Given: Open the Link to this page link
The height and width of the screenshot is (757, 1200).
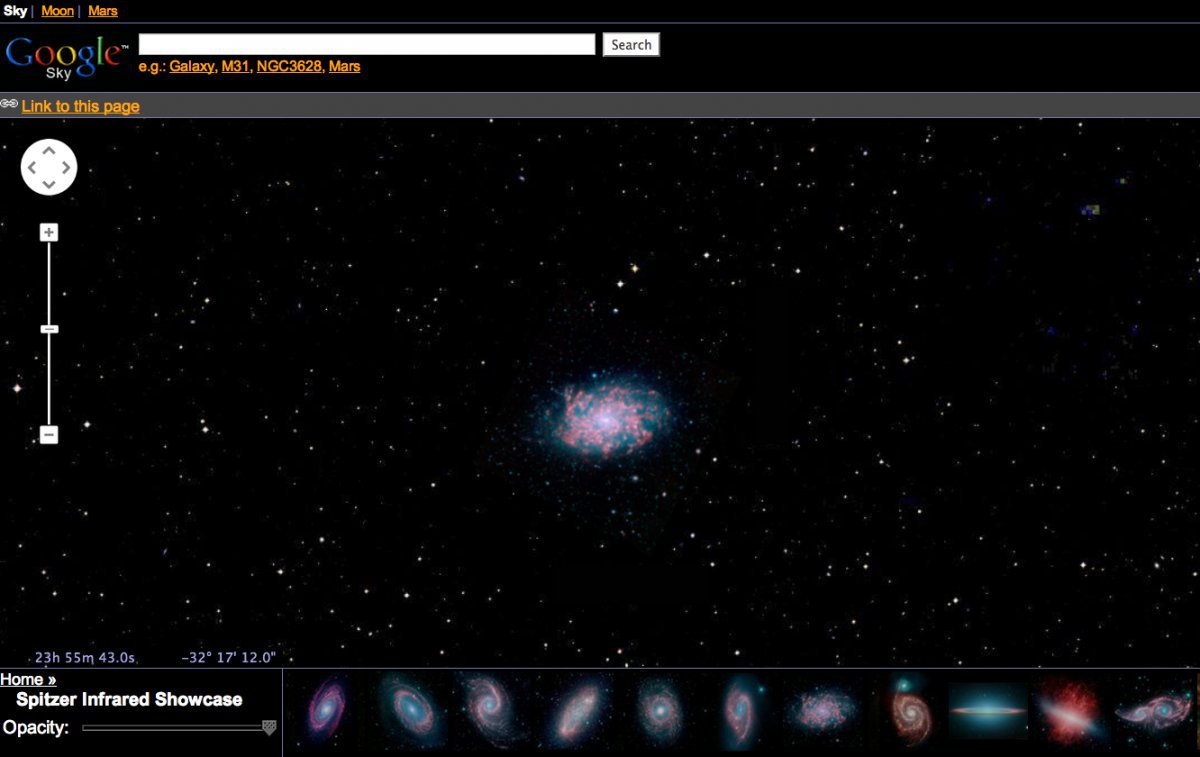Looking at the screenshot, I should click(x=81, y=106).
